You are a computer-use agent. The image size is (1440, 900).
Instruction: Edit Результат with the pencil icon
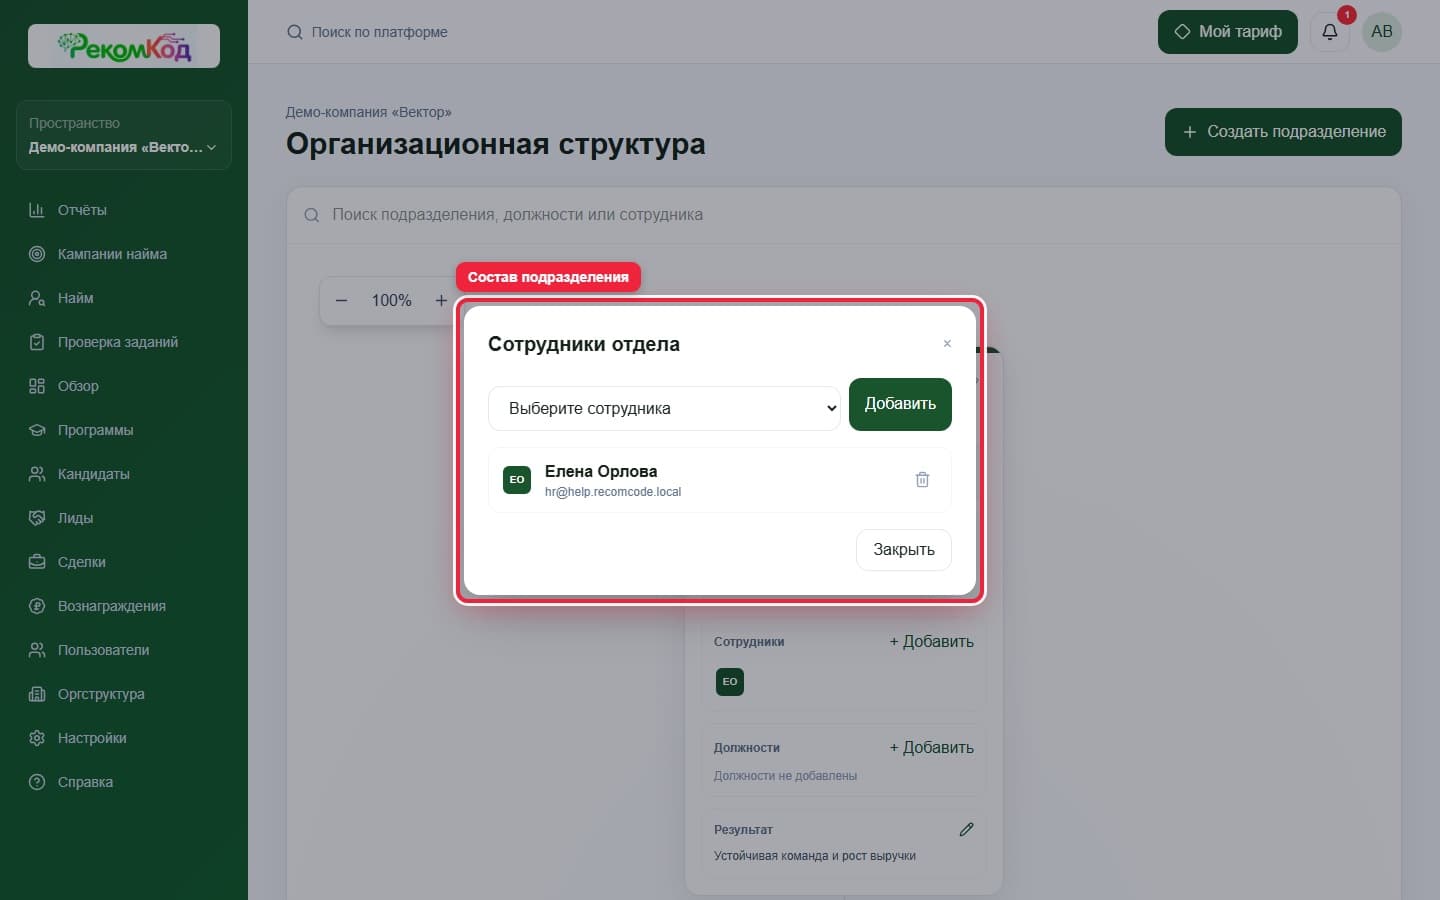coord(966,829)
